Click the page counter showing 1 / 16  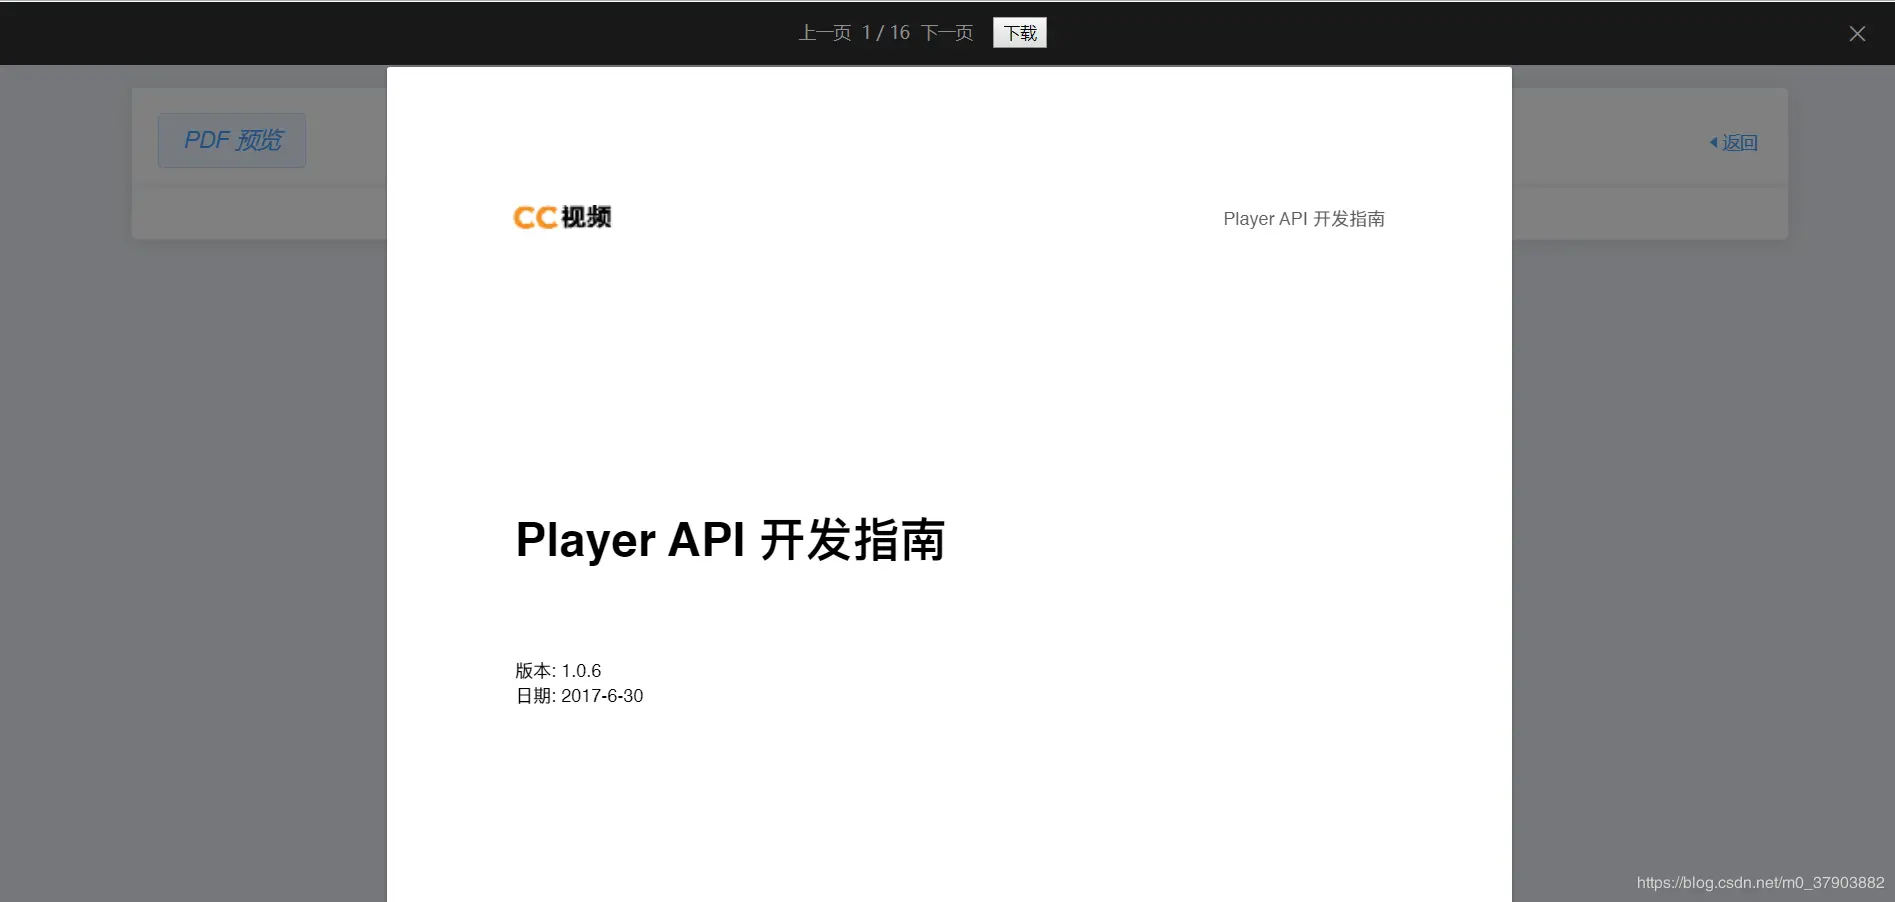point(886,32)
